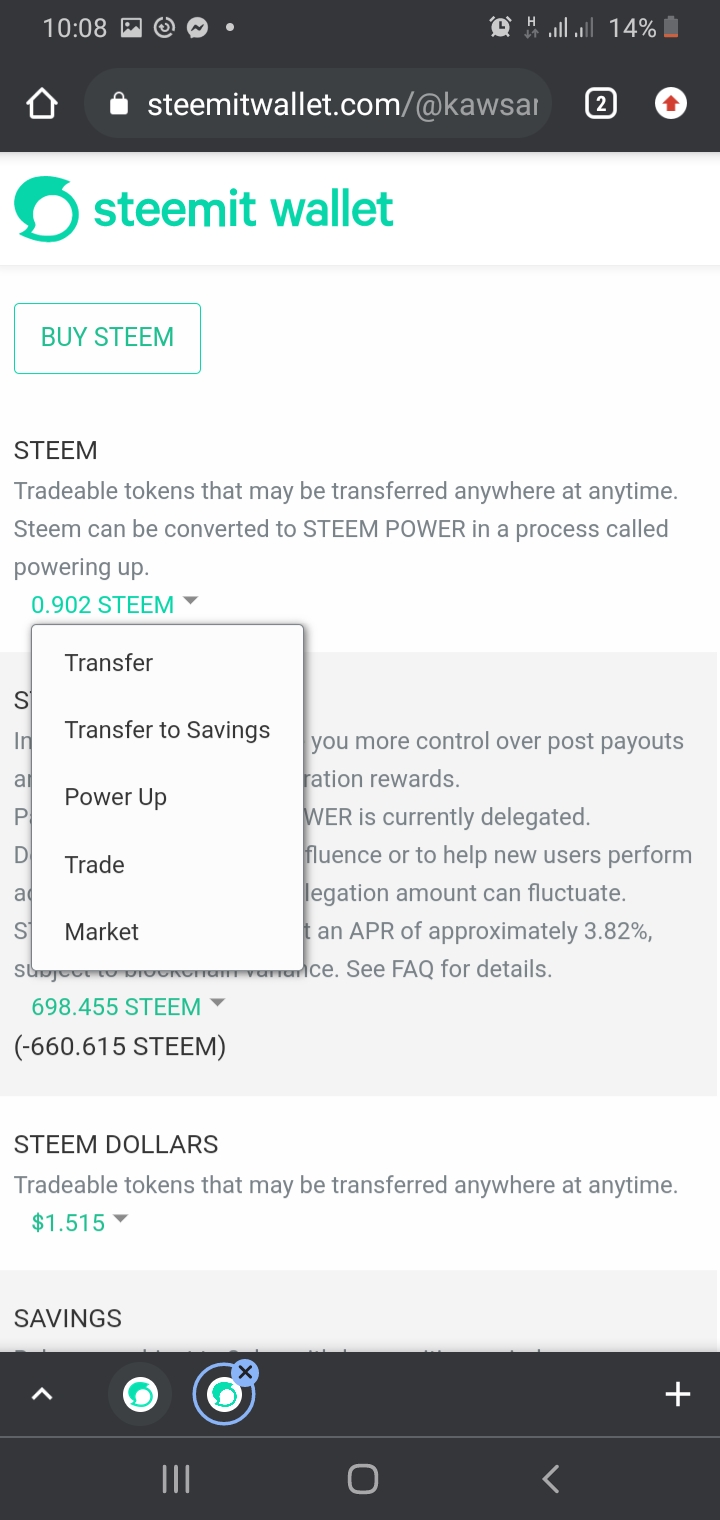Expand the $1.515 Steem Dollars dropdown
Viewport: 720px width, 1520px height.
pyautogui.click(x=80, y=1222)
